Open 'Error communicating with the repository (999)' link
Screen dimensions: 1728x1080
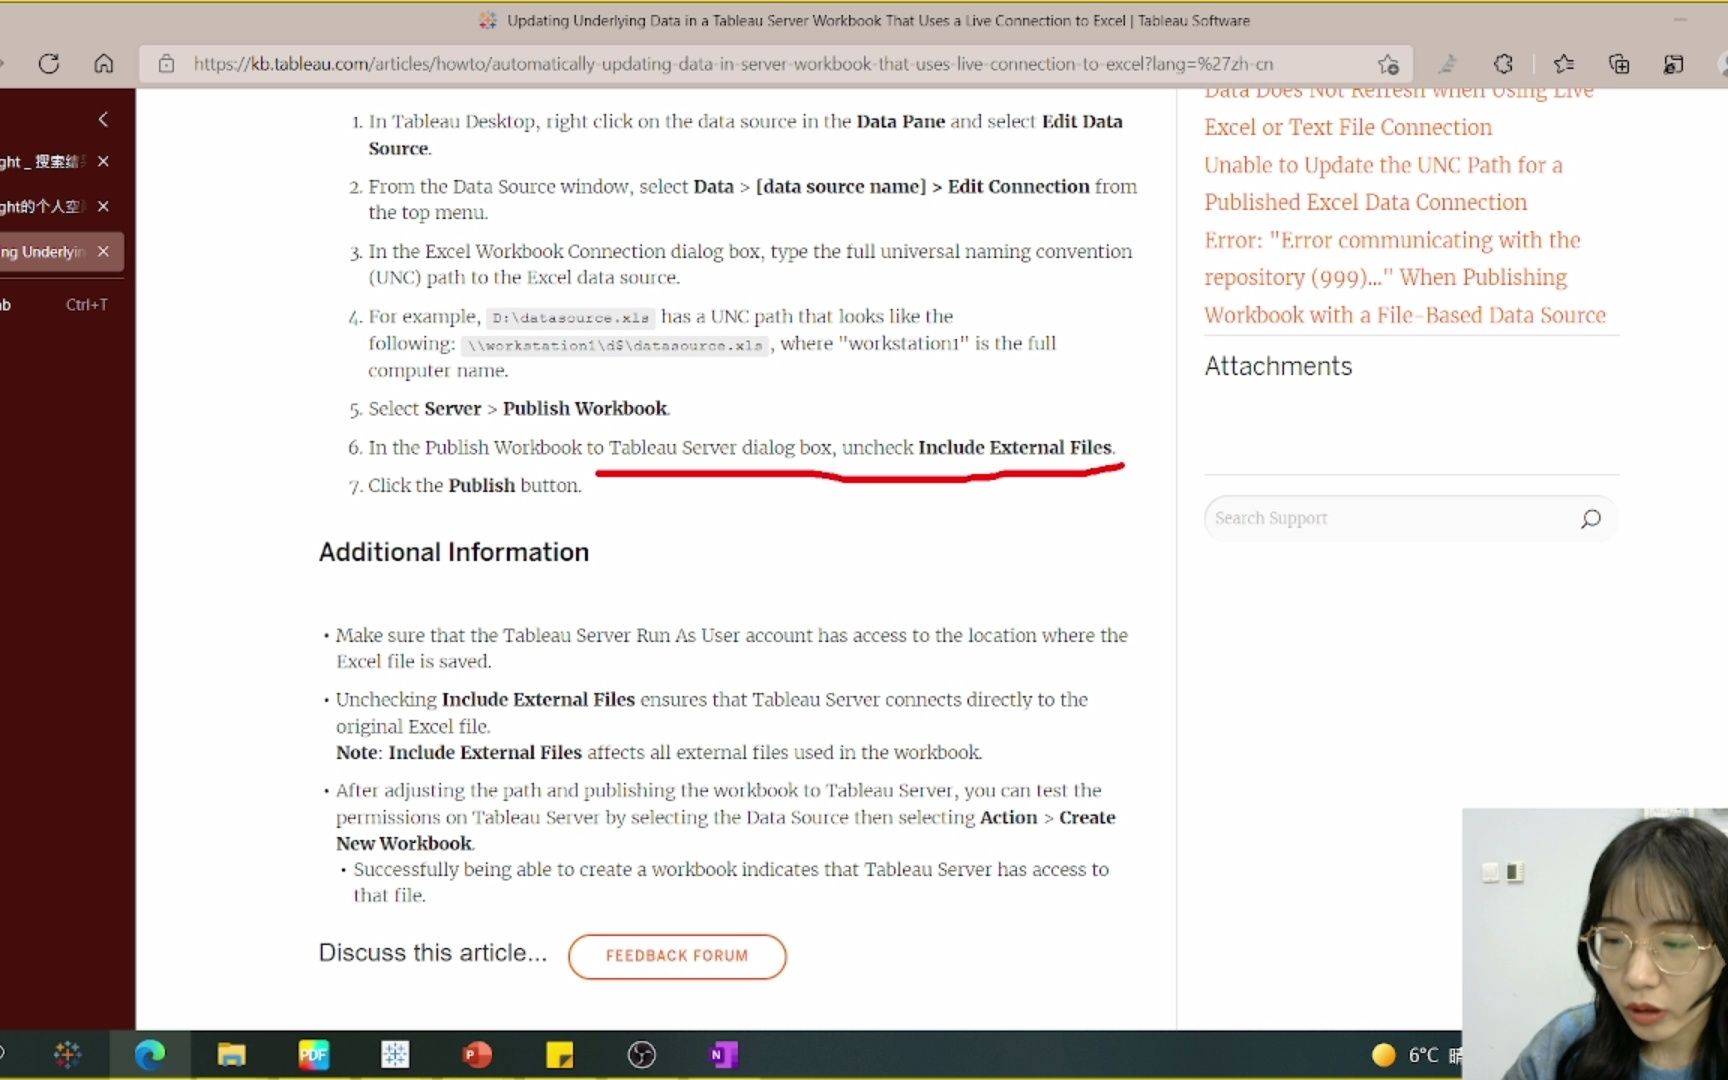click(x=1405, y=277)
